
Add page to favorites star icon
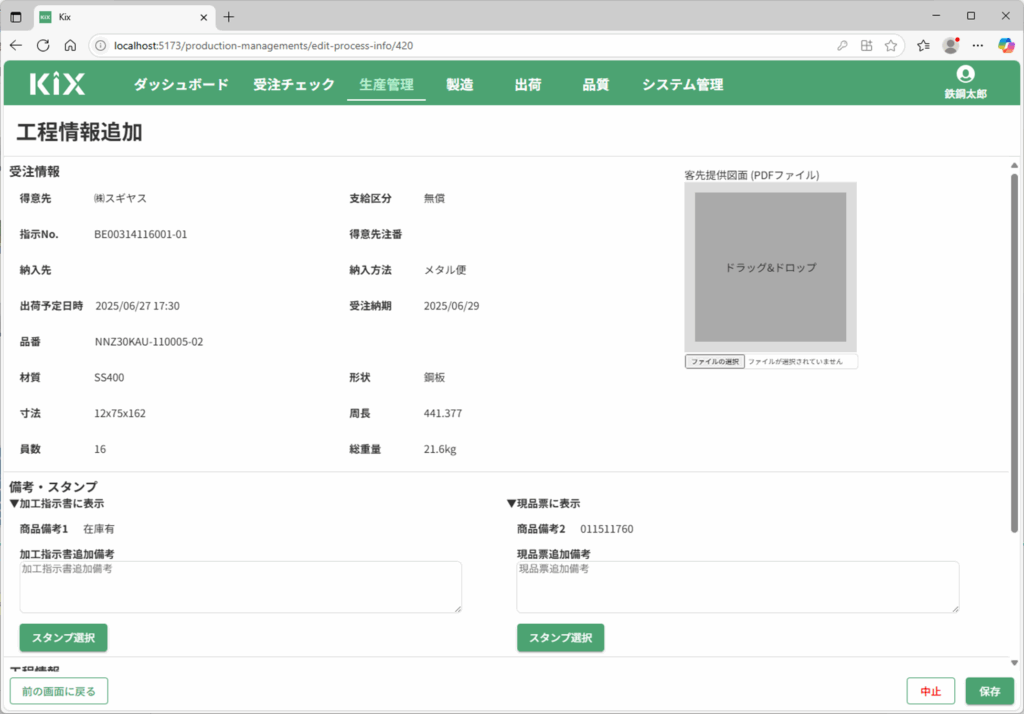(x=891, y=46)
